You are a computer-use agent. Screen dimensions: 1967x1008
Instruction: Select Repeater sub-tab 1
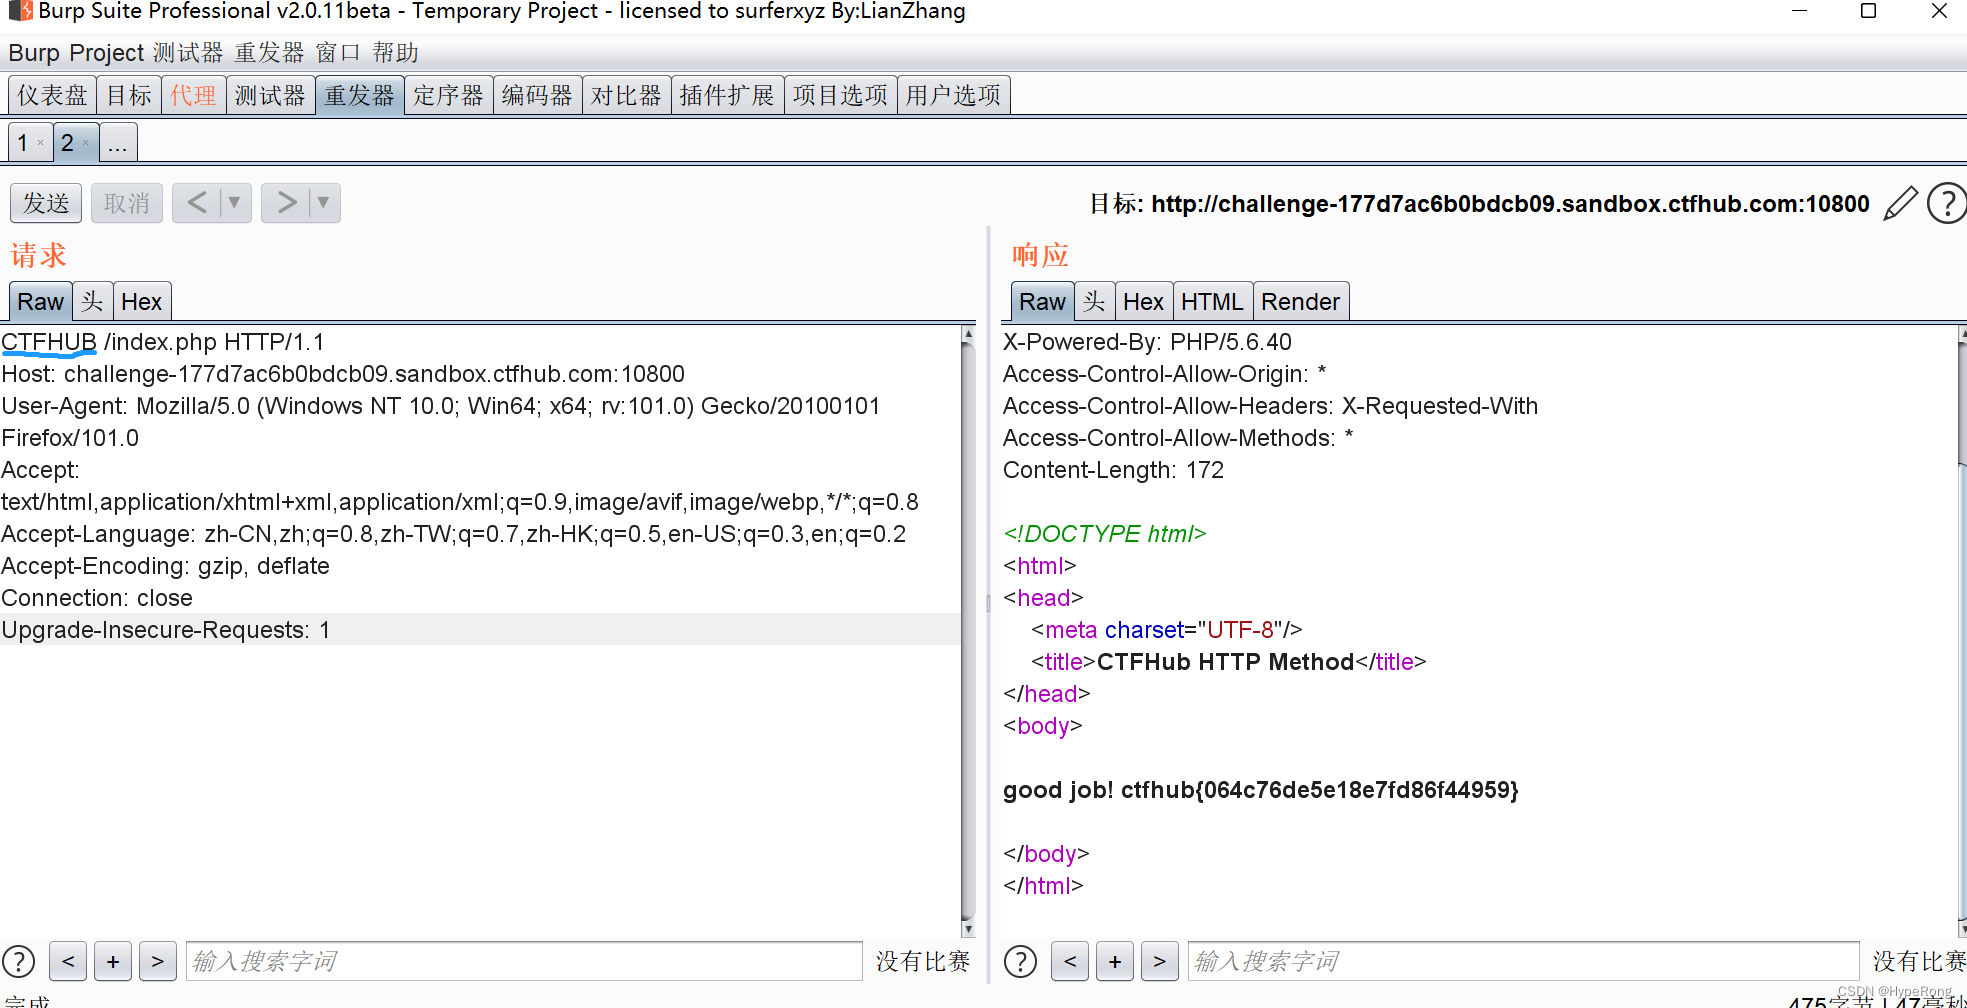pyautogui.click(x=23, y=143)
